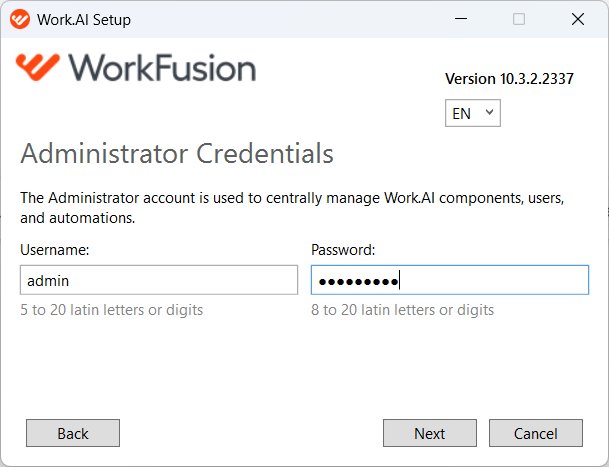This screenshot has width=609, height=467.
Task: Go to the previous step with Back
Action: coord(73,433)
